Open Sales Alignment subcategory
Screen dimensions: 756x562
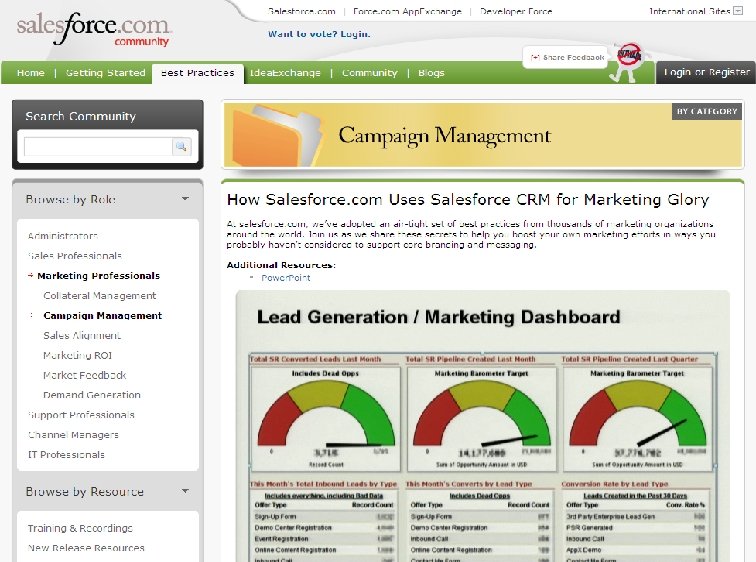point(82,335)
